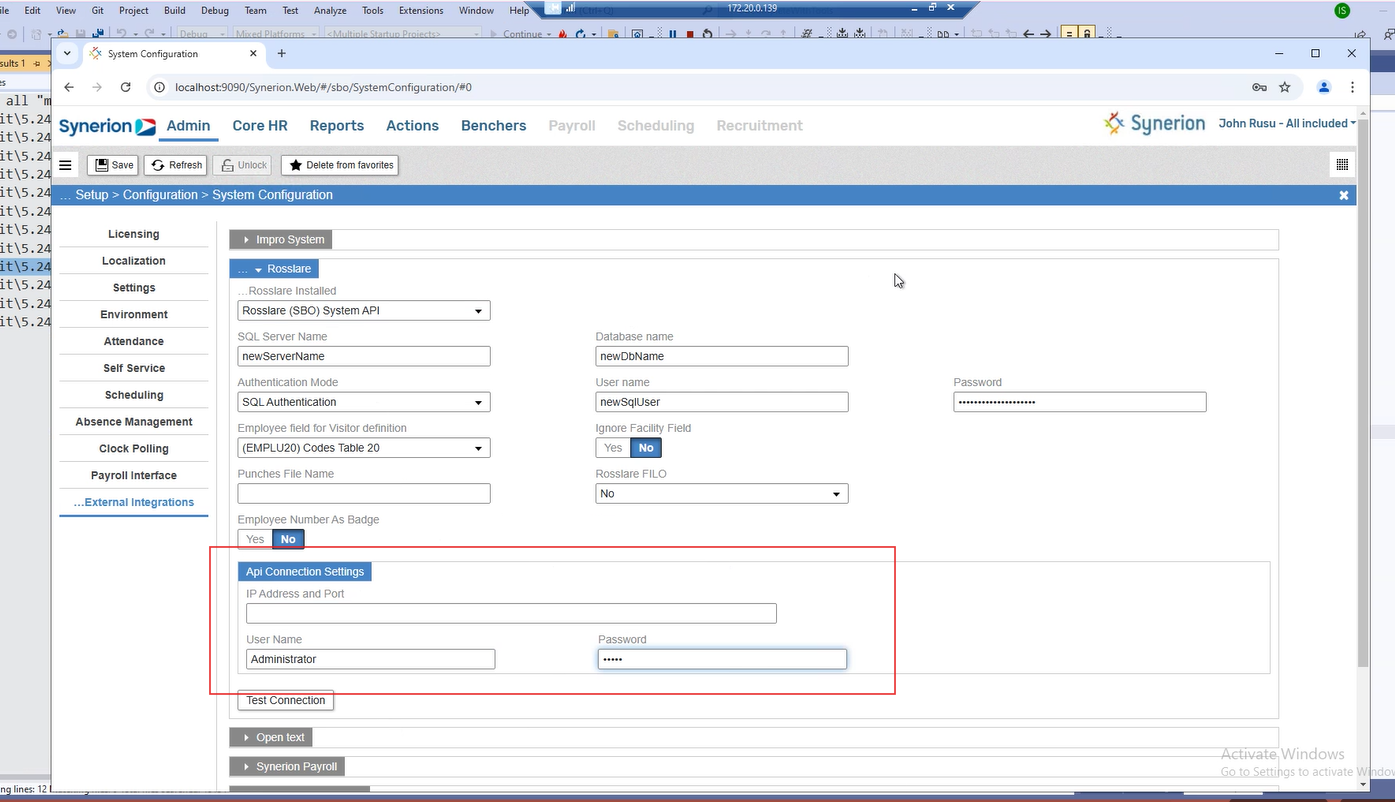1395x802 pixels.
Task: Collapse the Rosslare section
Action: click(275, 269)
